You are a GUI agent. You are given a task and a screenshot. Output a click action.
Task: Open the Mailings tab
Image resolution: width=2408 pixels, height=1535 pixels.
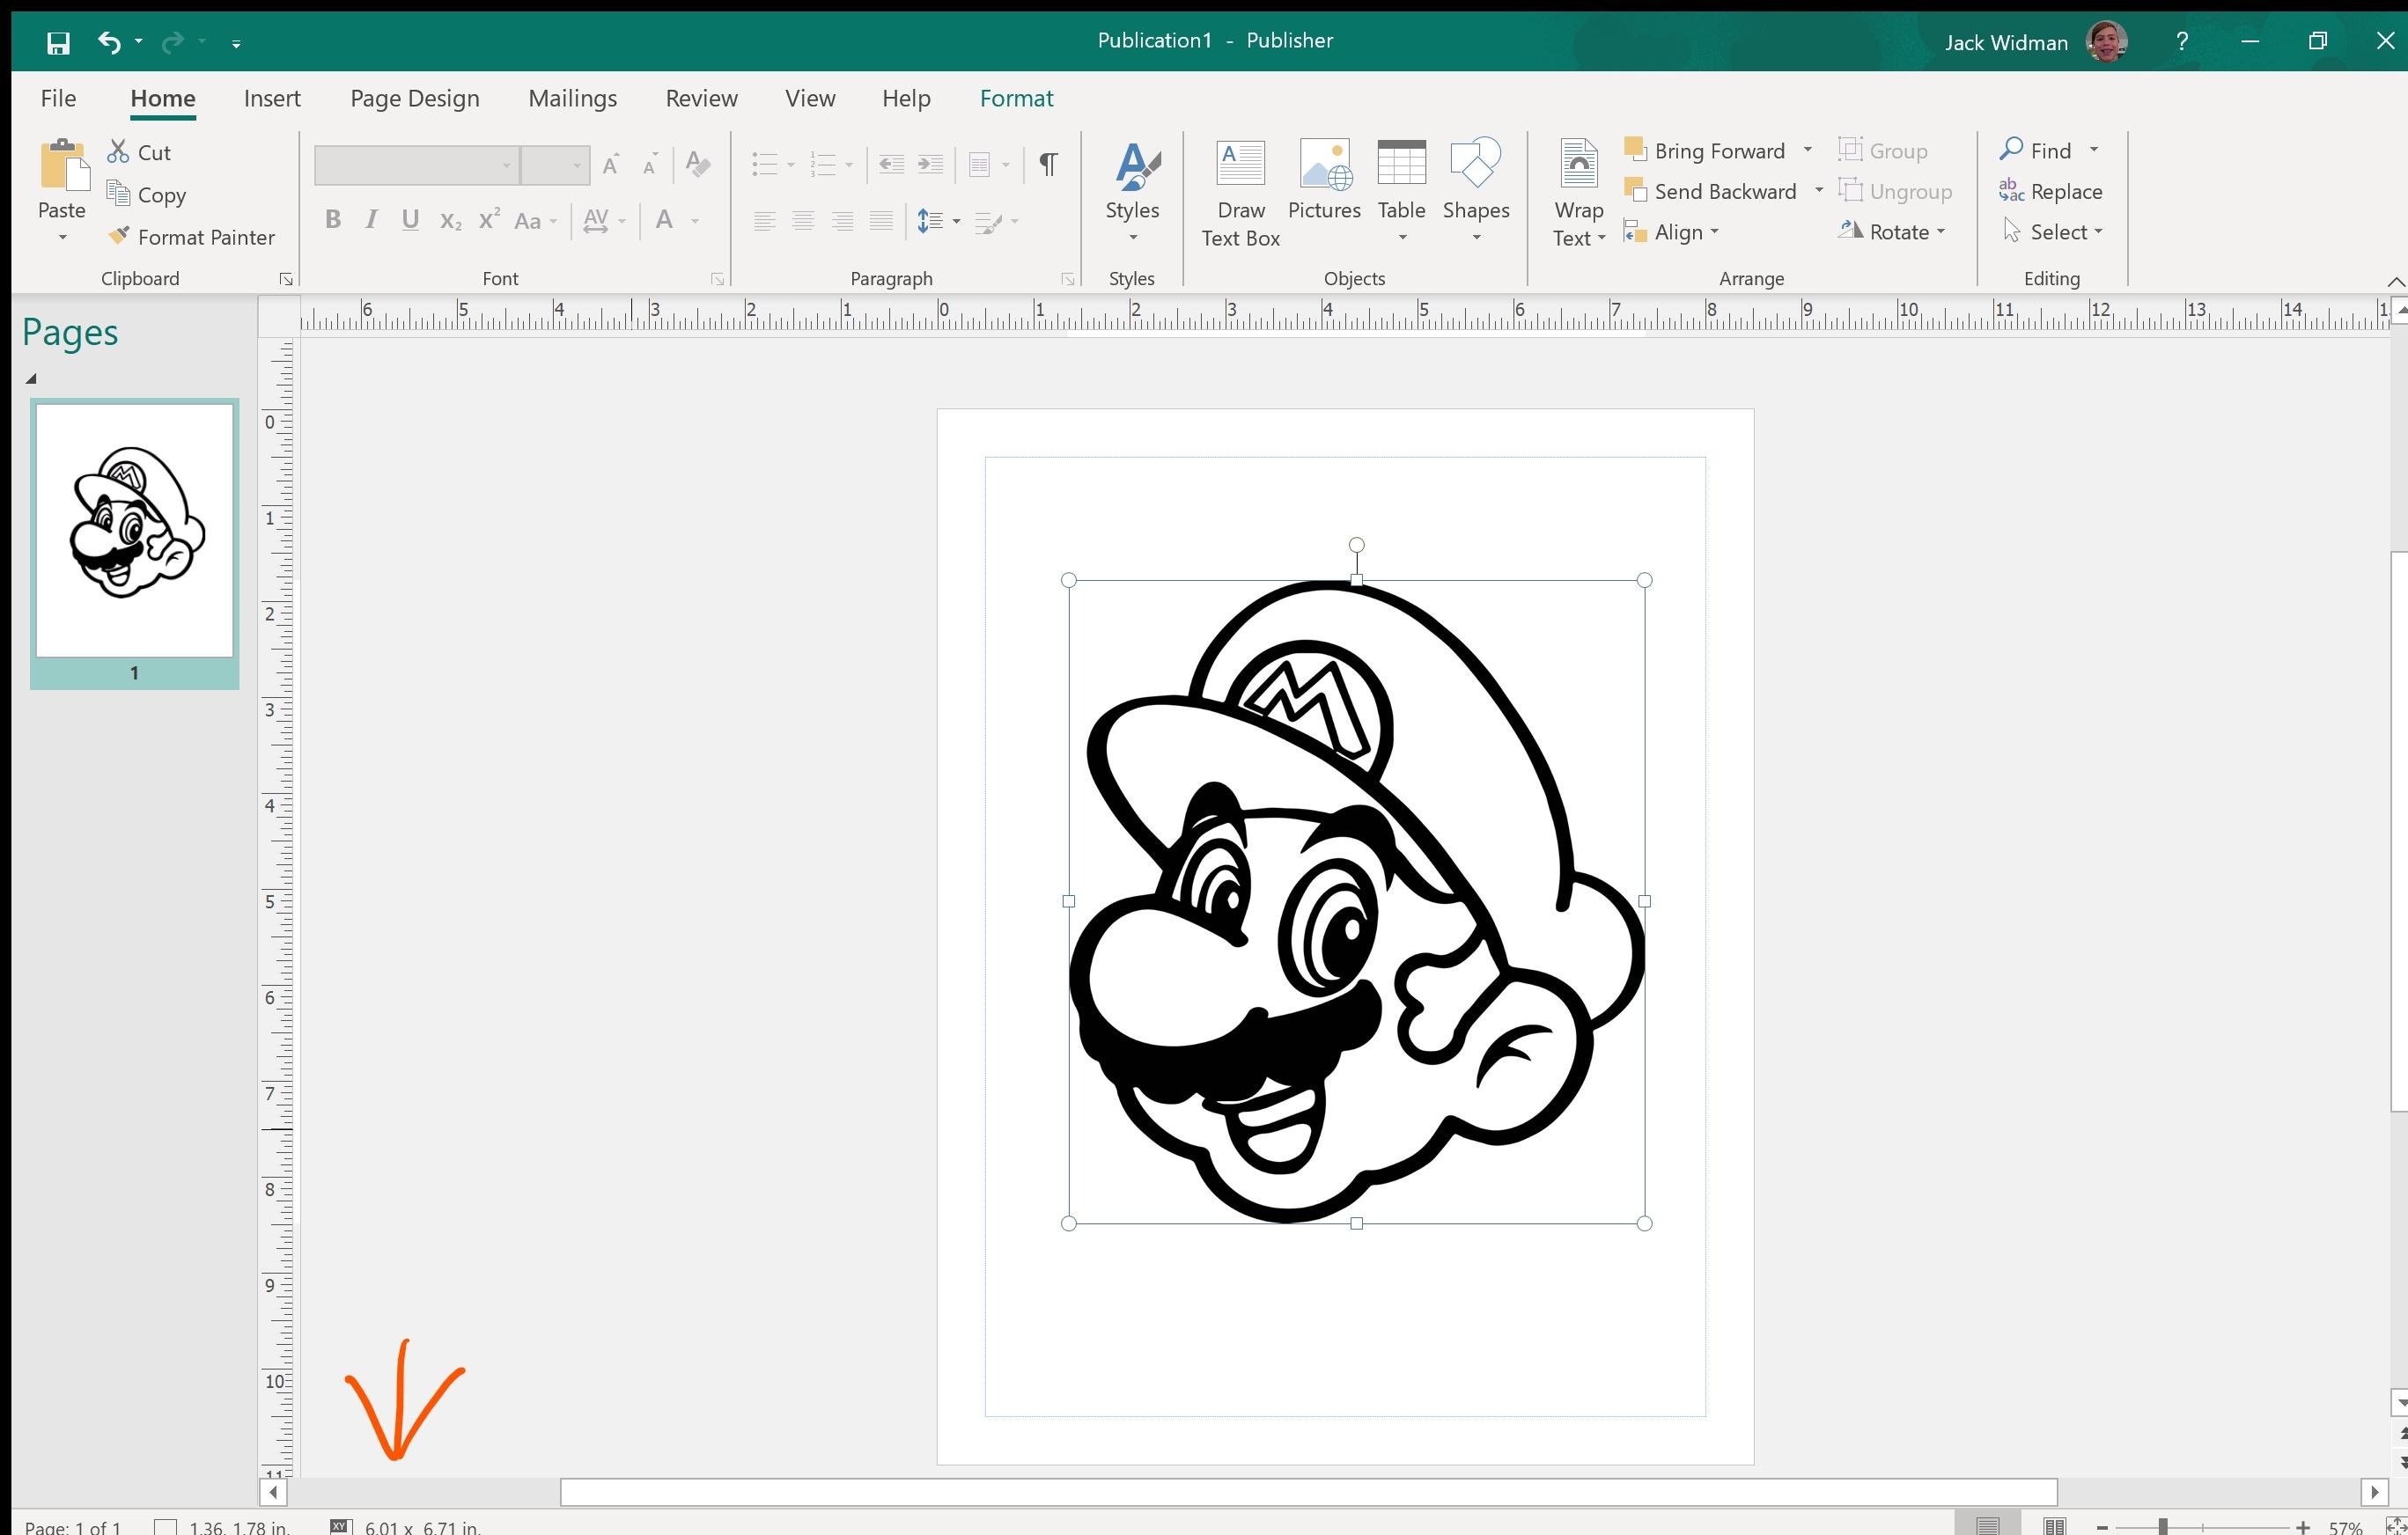coord(573,98)
